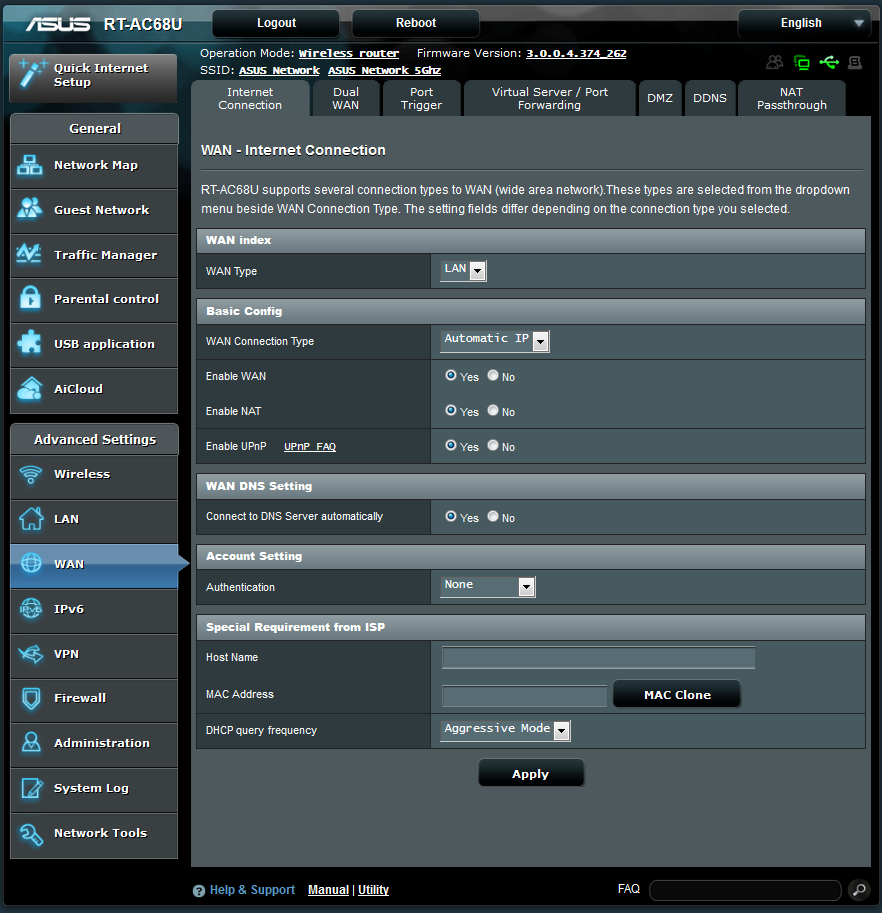Open the Virtual Server / Port Forwarding tab
The width and height of the screenshot is (882, 913).
tap(550, 98)
